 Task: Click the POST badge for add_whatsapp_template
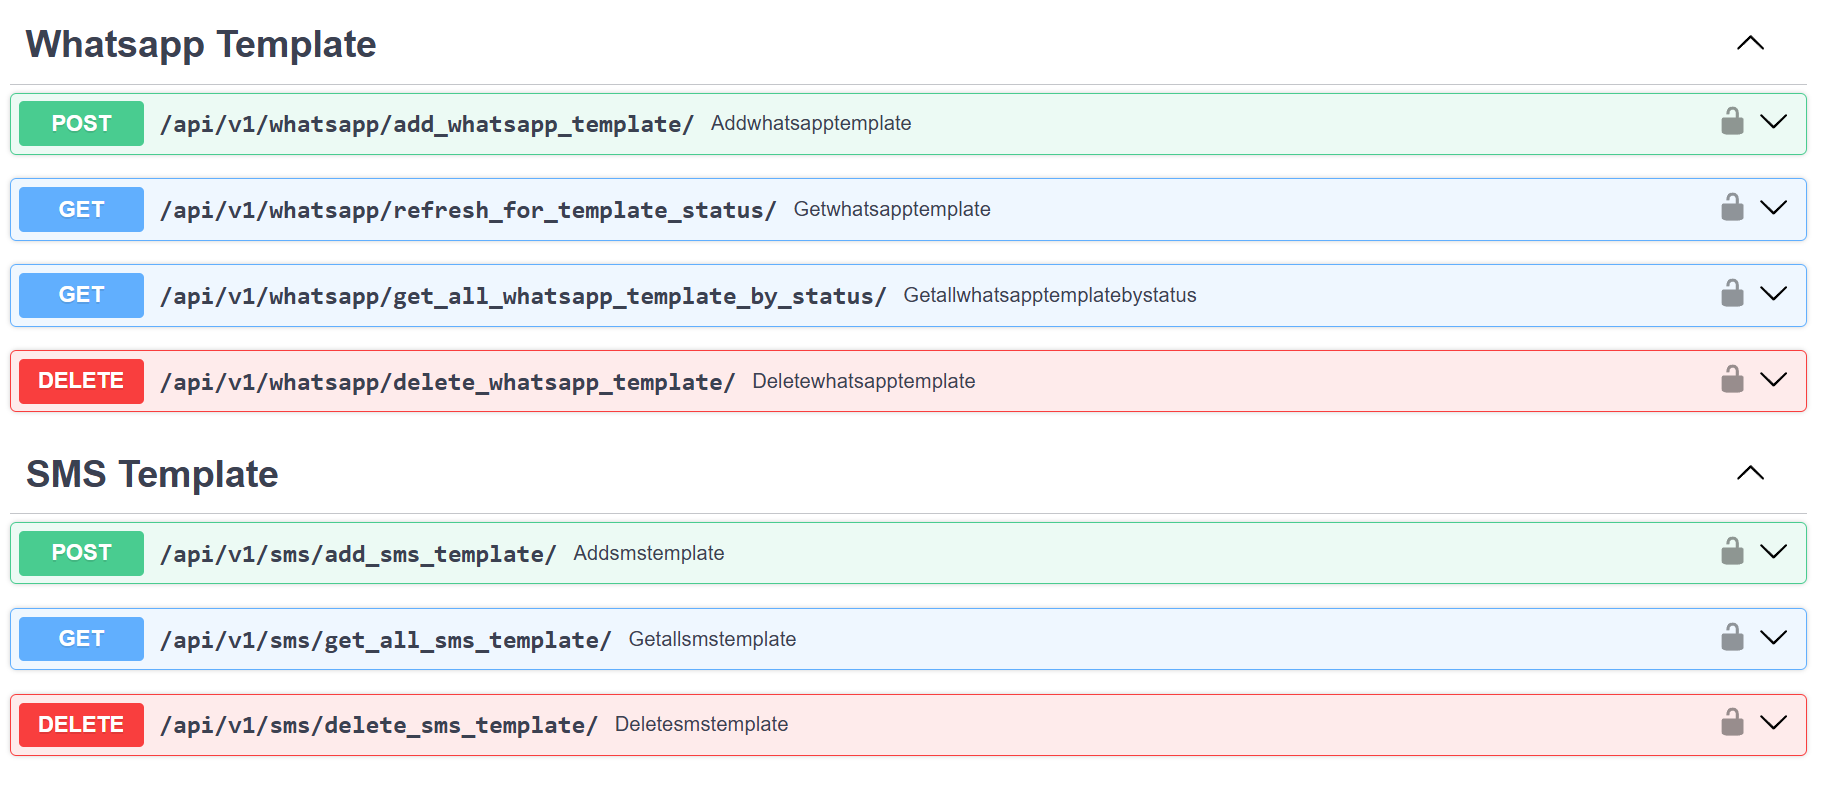click(x=81, y=124)
